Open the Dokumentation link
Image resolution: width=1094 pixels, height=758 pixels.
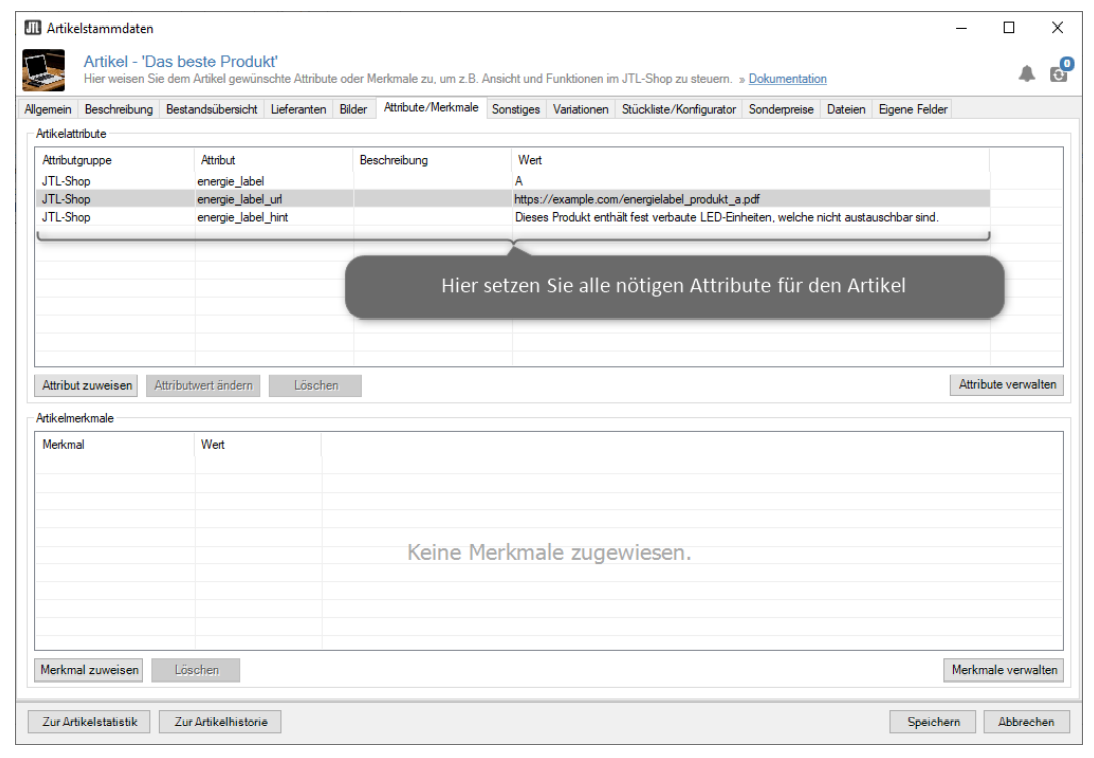coord(787,79)
